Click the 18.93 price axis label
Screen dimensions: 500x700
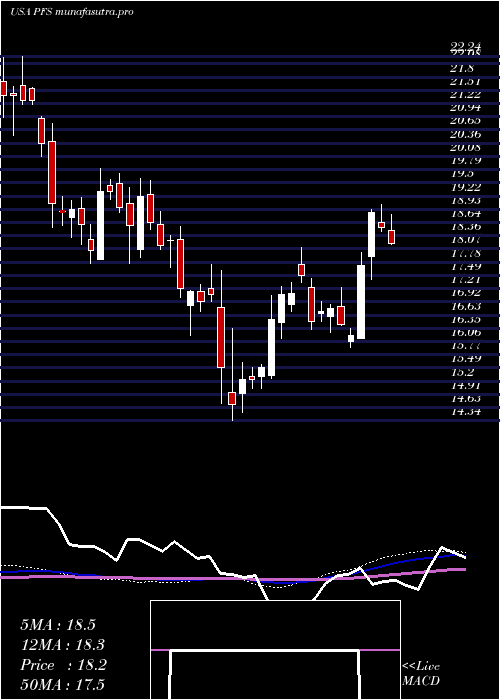465,200
